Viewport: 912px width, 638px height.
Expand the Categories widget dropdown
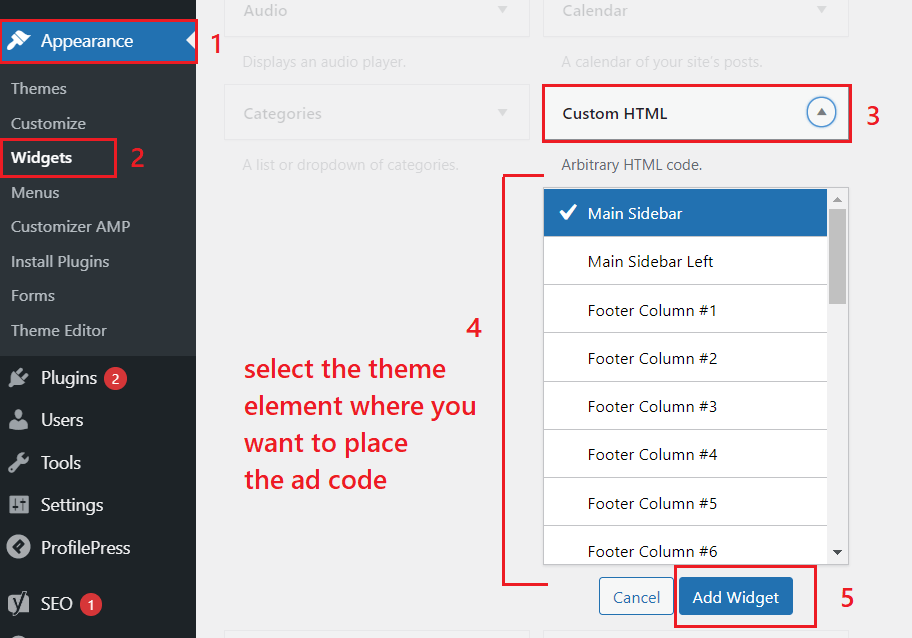502,112
